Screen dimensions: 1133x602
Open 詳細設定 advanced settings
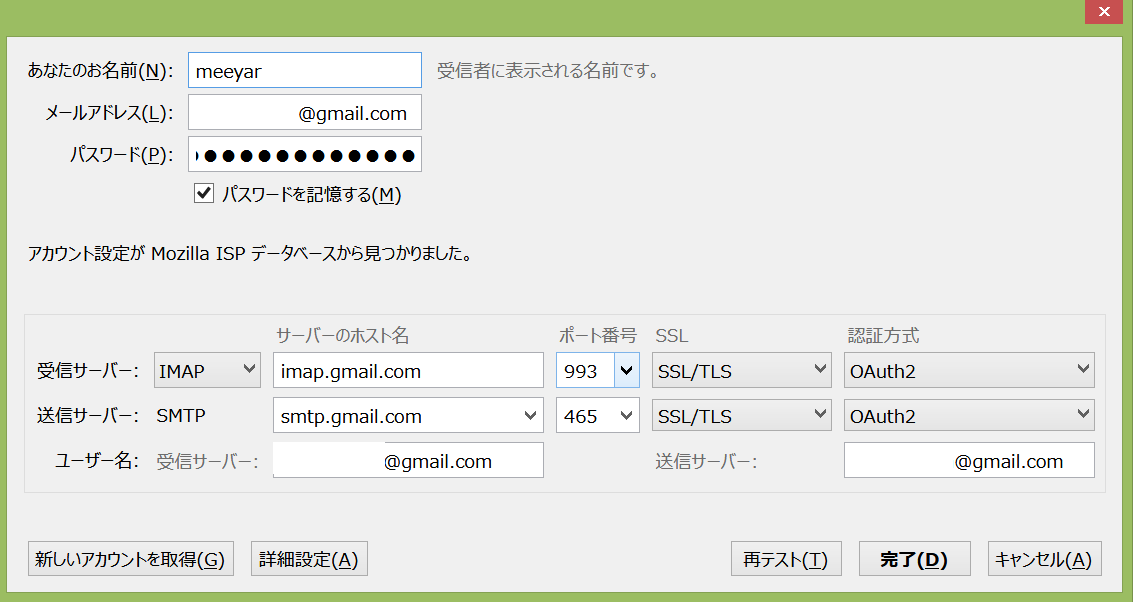point(308,559)
